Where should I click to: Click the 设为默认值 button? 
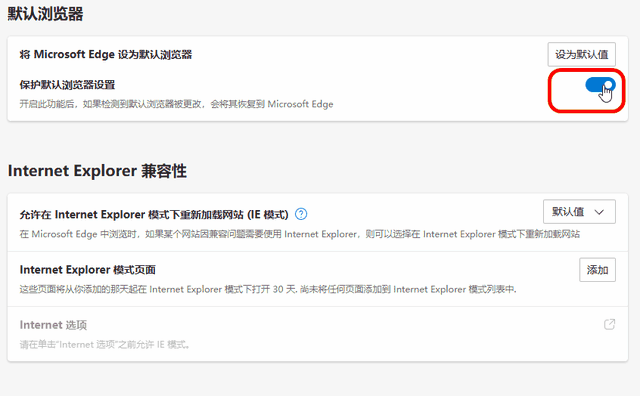pos(581,54)
